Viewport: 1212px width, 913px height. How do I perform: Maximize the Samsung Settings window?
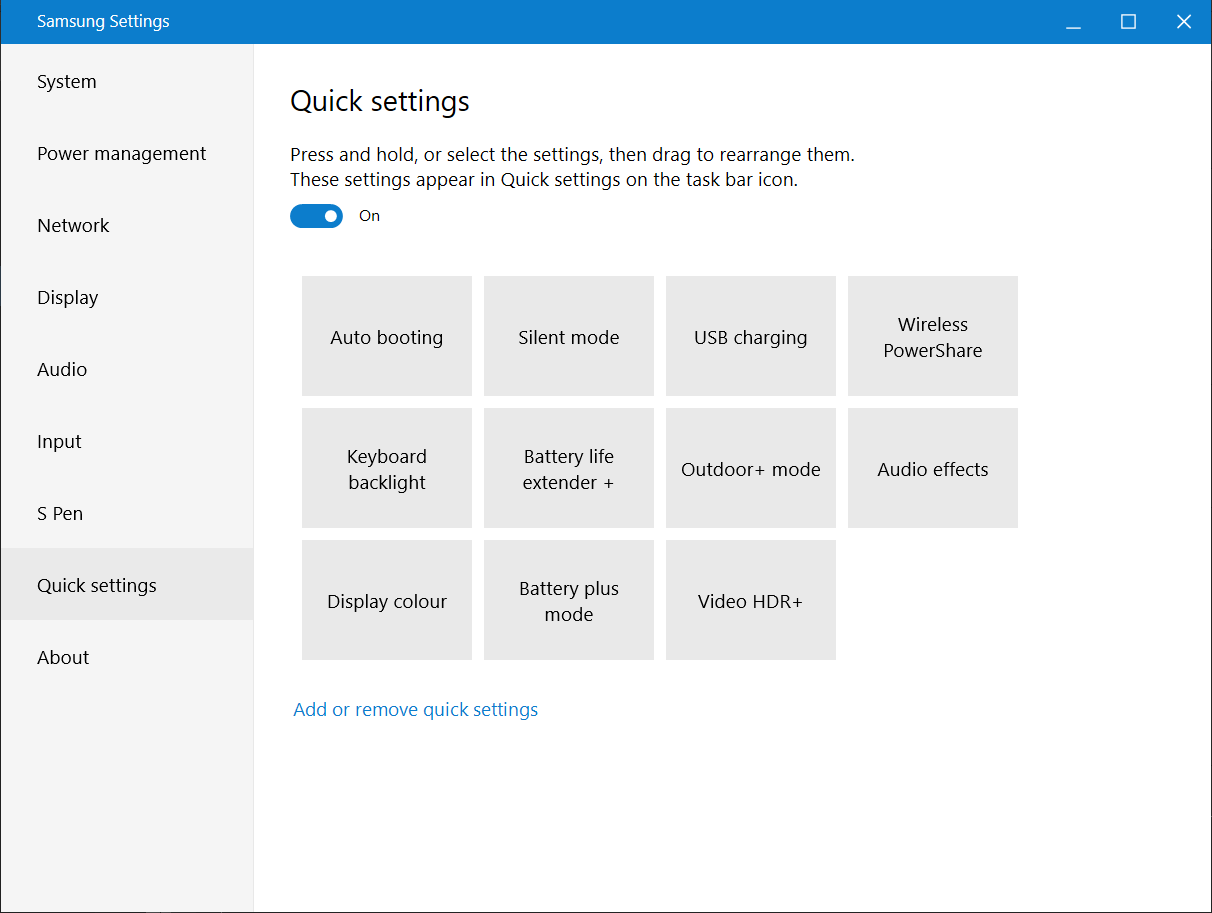(1129, 22)
